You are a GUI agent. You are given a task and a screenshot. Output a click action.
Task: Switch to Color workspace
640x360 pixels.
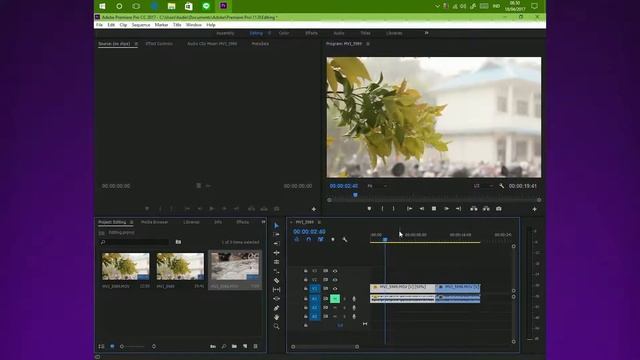(x=284, y=33)
